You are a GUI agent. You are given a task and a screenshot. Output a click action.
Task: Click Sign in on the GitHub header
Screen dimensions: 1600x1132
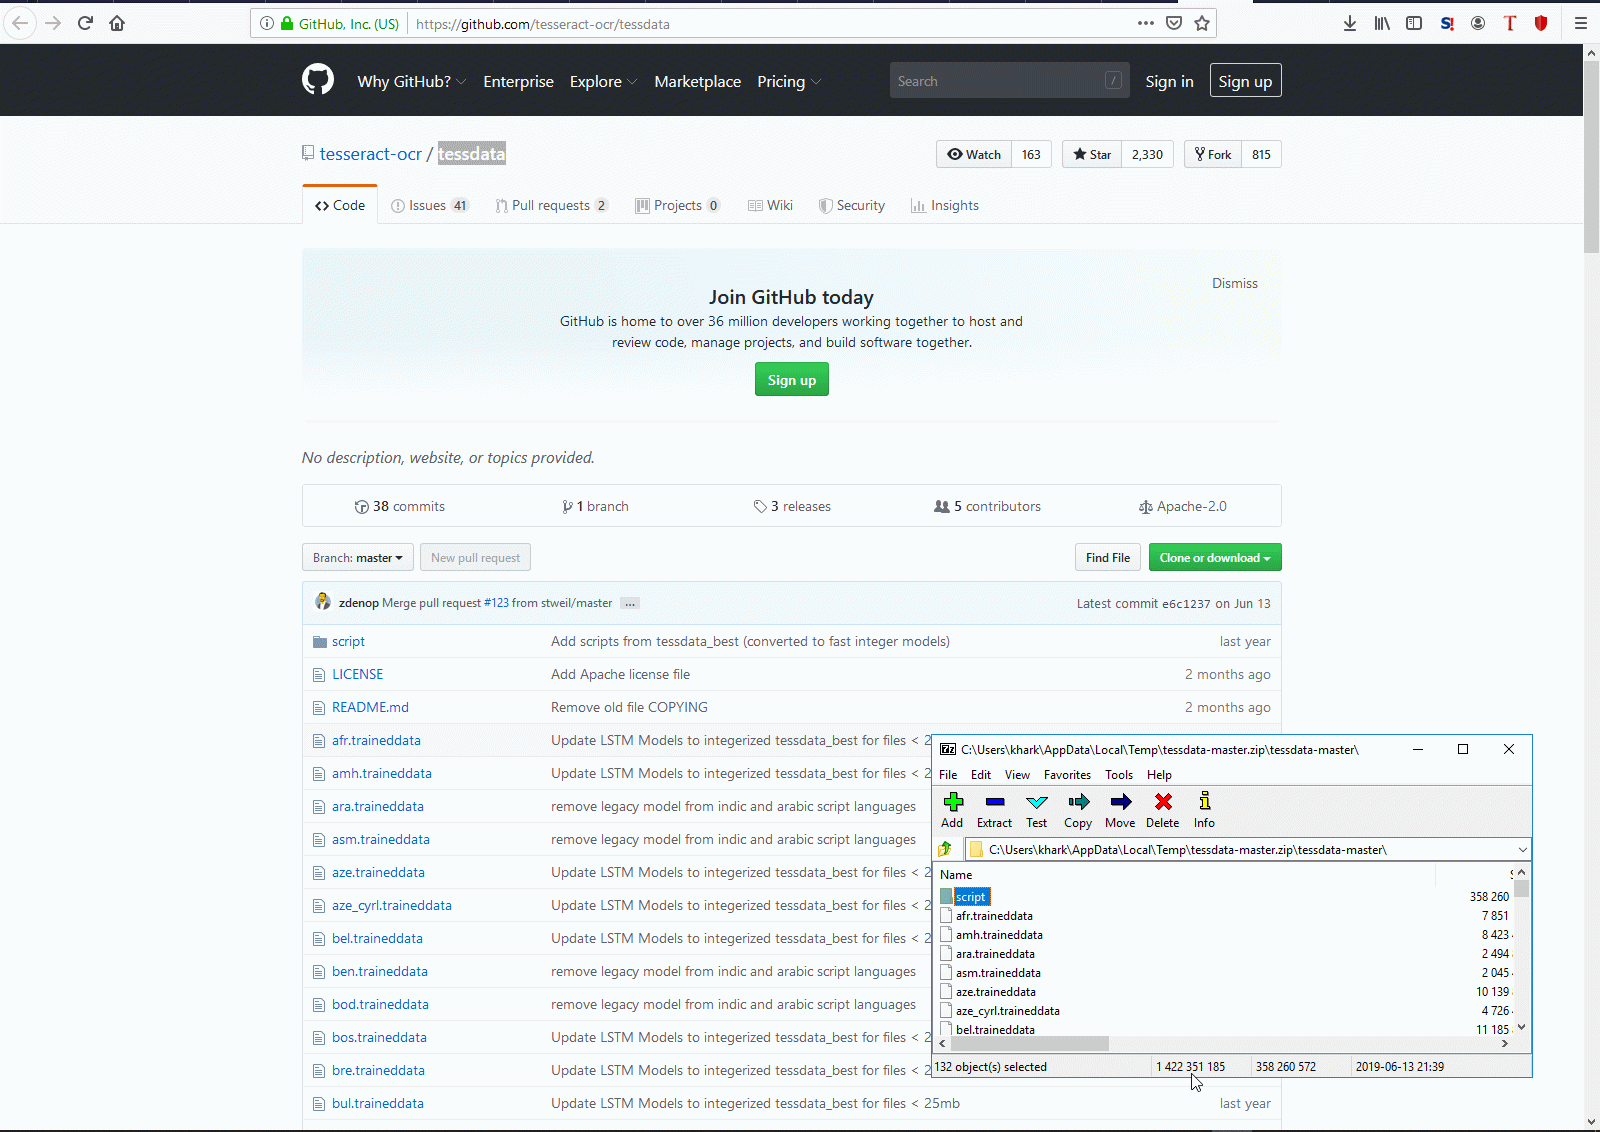tap(1169, 81)
